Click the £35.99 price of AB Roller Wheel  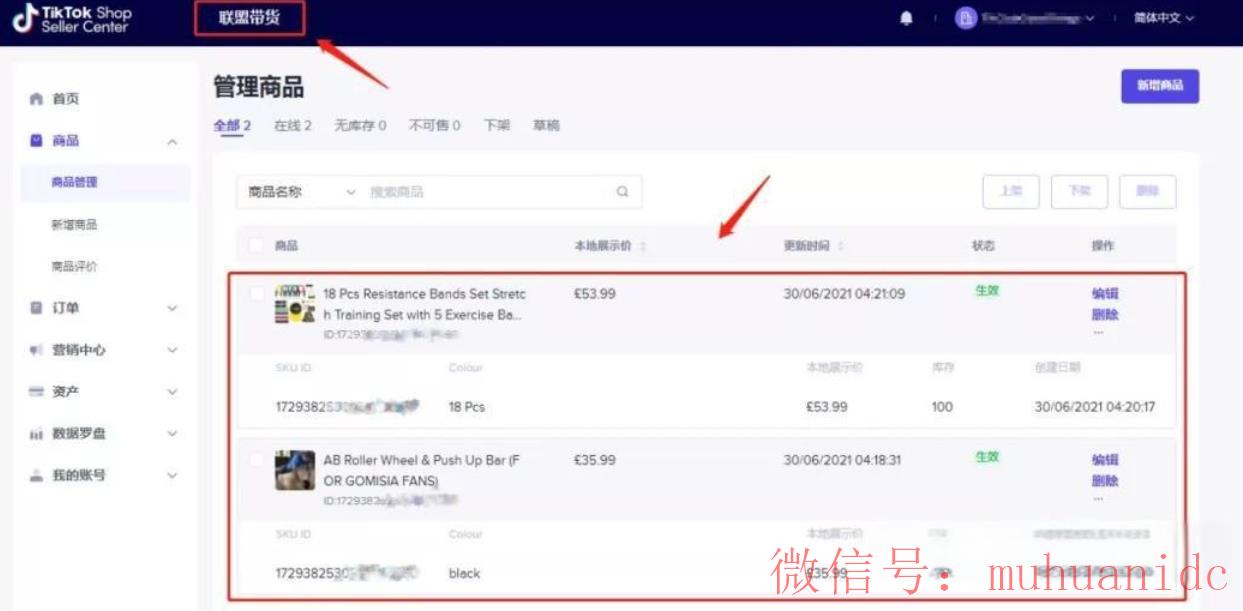[x=595, y=460]
